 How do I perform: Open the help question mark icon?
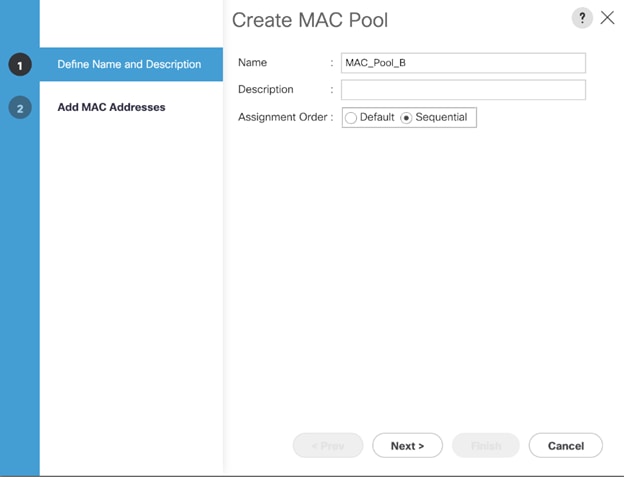point(582,18)
